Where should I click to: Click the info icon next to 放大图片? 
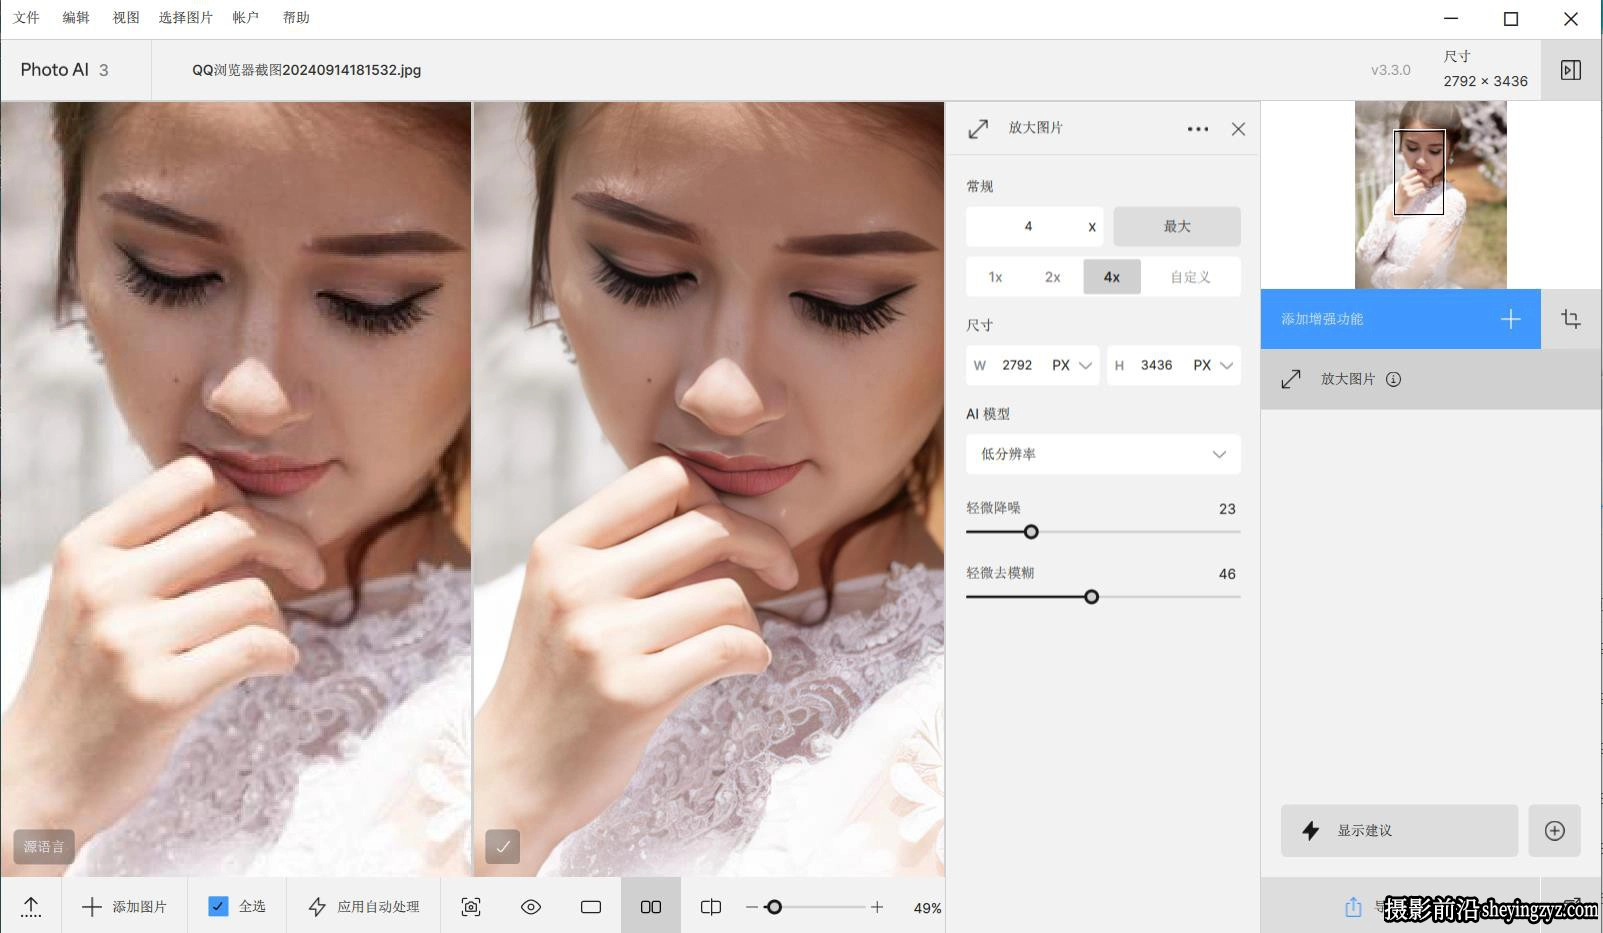click(x=1393, y=379)
